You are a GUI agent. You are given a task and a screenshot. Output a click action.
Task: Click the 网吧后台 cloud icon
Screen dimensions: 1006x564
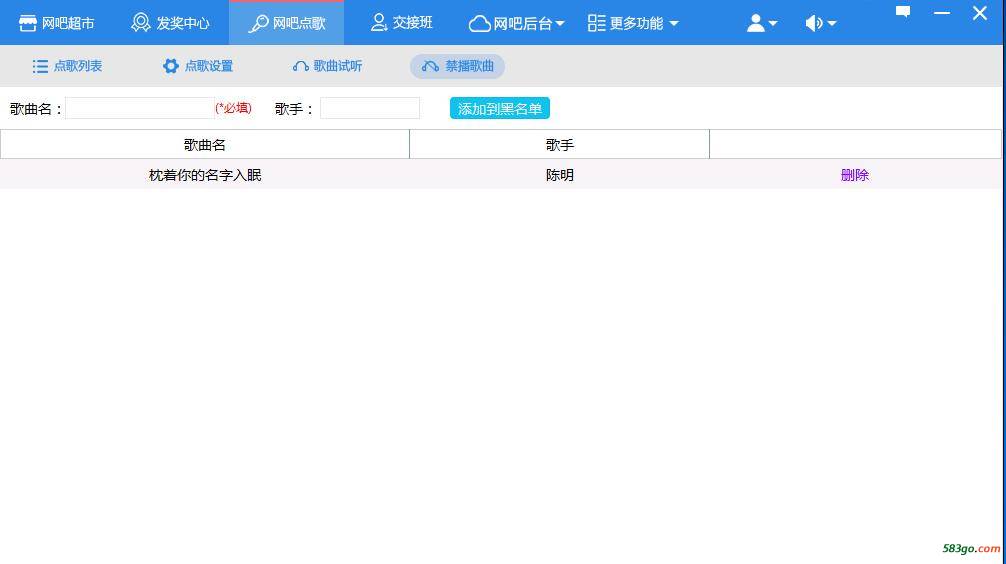[480, 23]
